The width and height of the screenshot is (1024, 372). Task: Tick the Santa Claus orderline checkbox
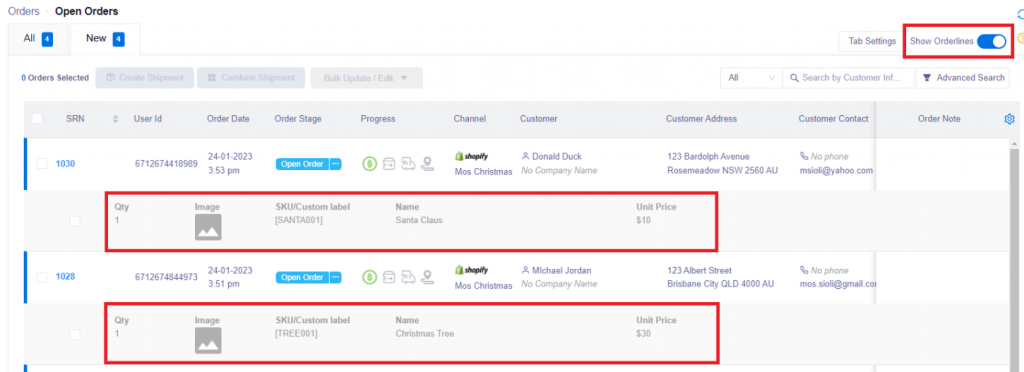click(75, 221)
